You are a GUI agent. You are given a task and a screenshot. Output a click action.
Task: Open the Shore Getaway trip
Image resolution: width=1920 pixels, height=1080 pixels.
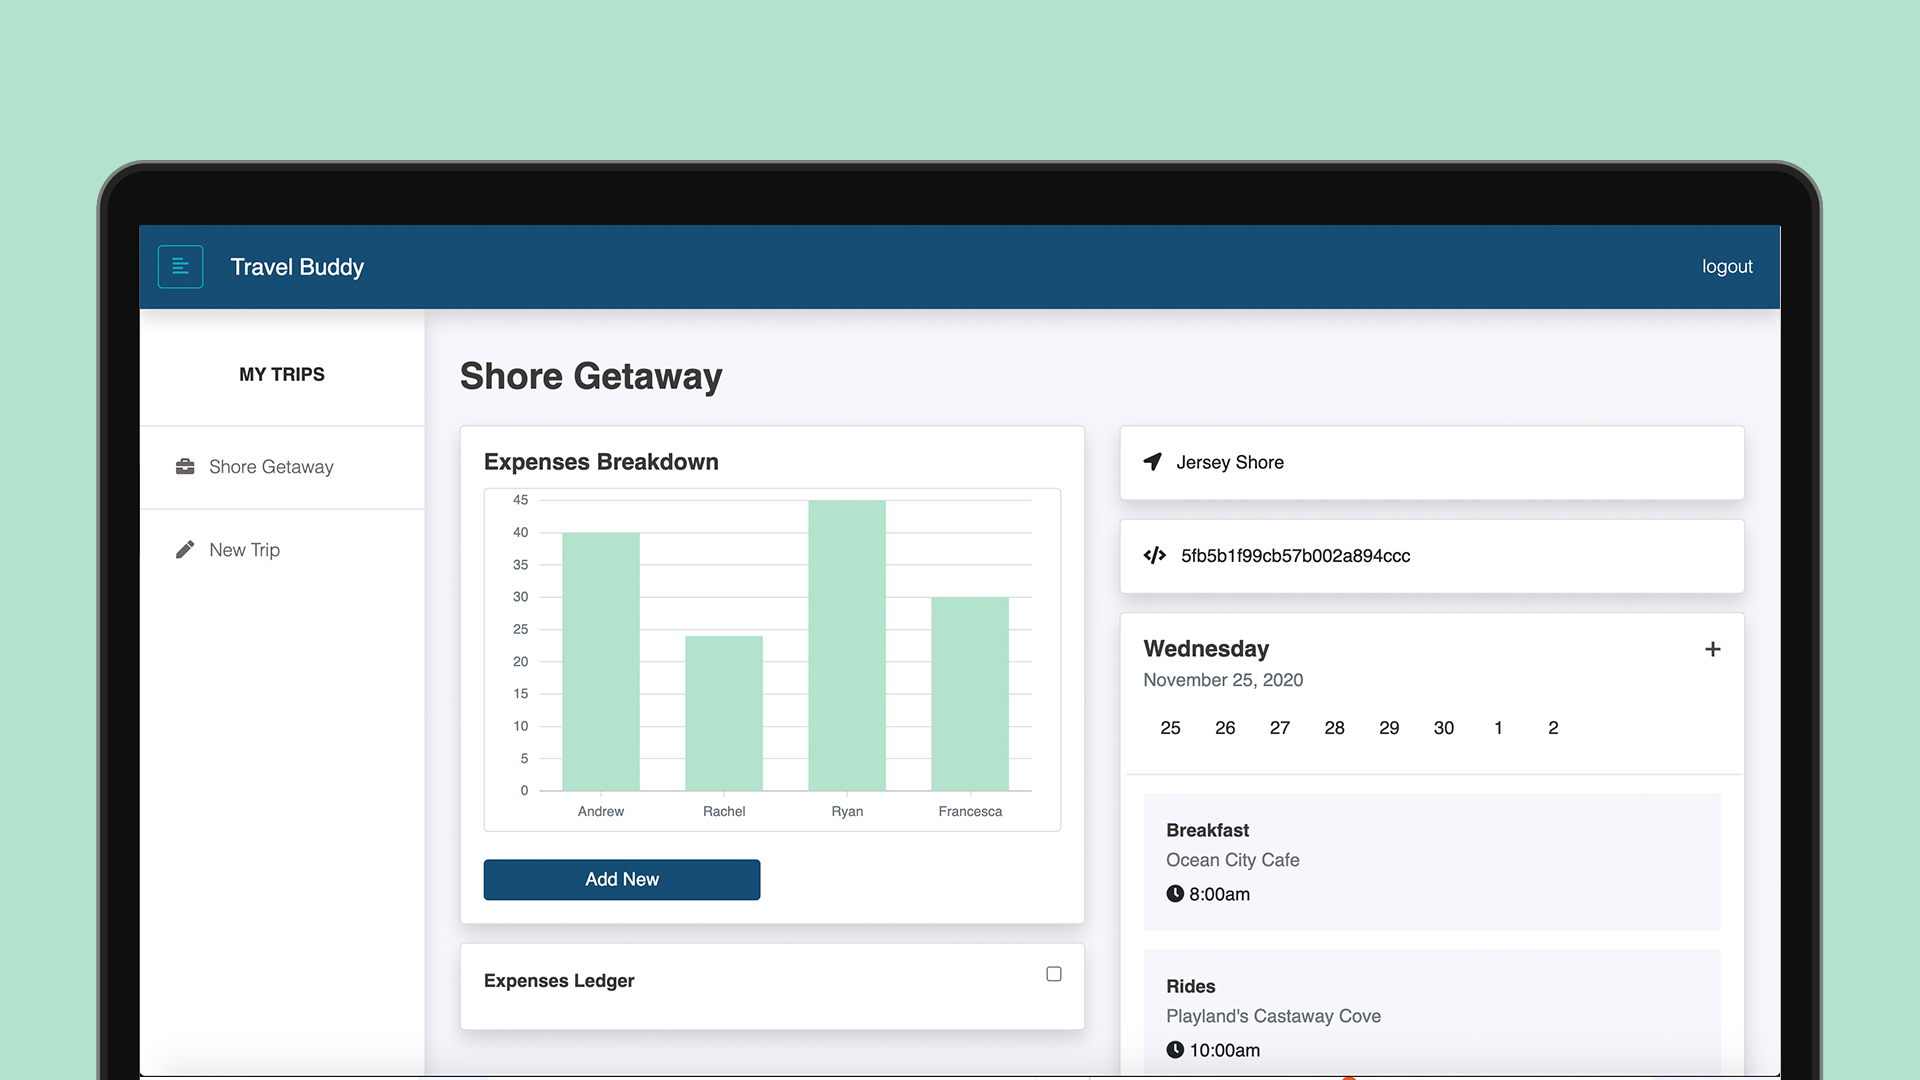pyautogui.click(x=272, y=465)
